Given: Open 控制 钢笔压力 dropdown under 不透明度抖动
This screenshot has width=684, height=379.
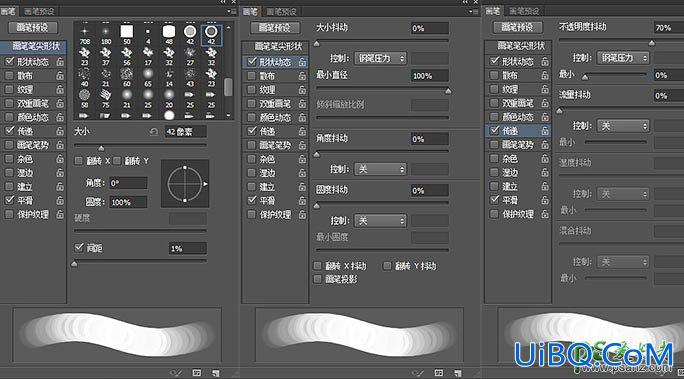Looking at the screenshot, I should [x=623, y=58].
